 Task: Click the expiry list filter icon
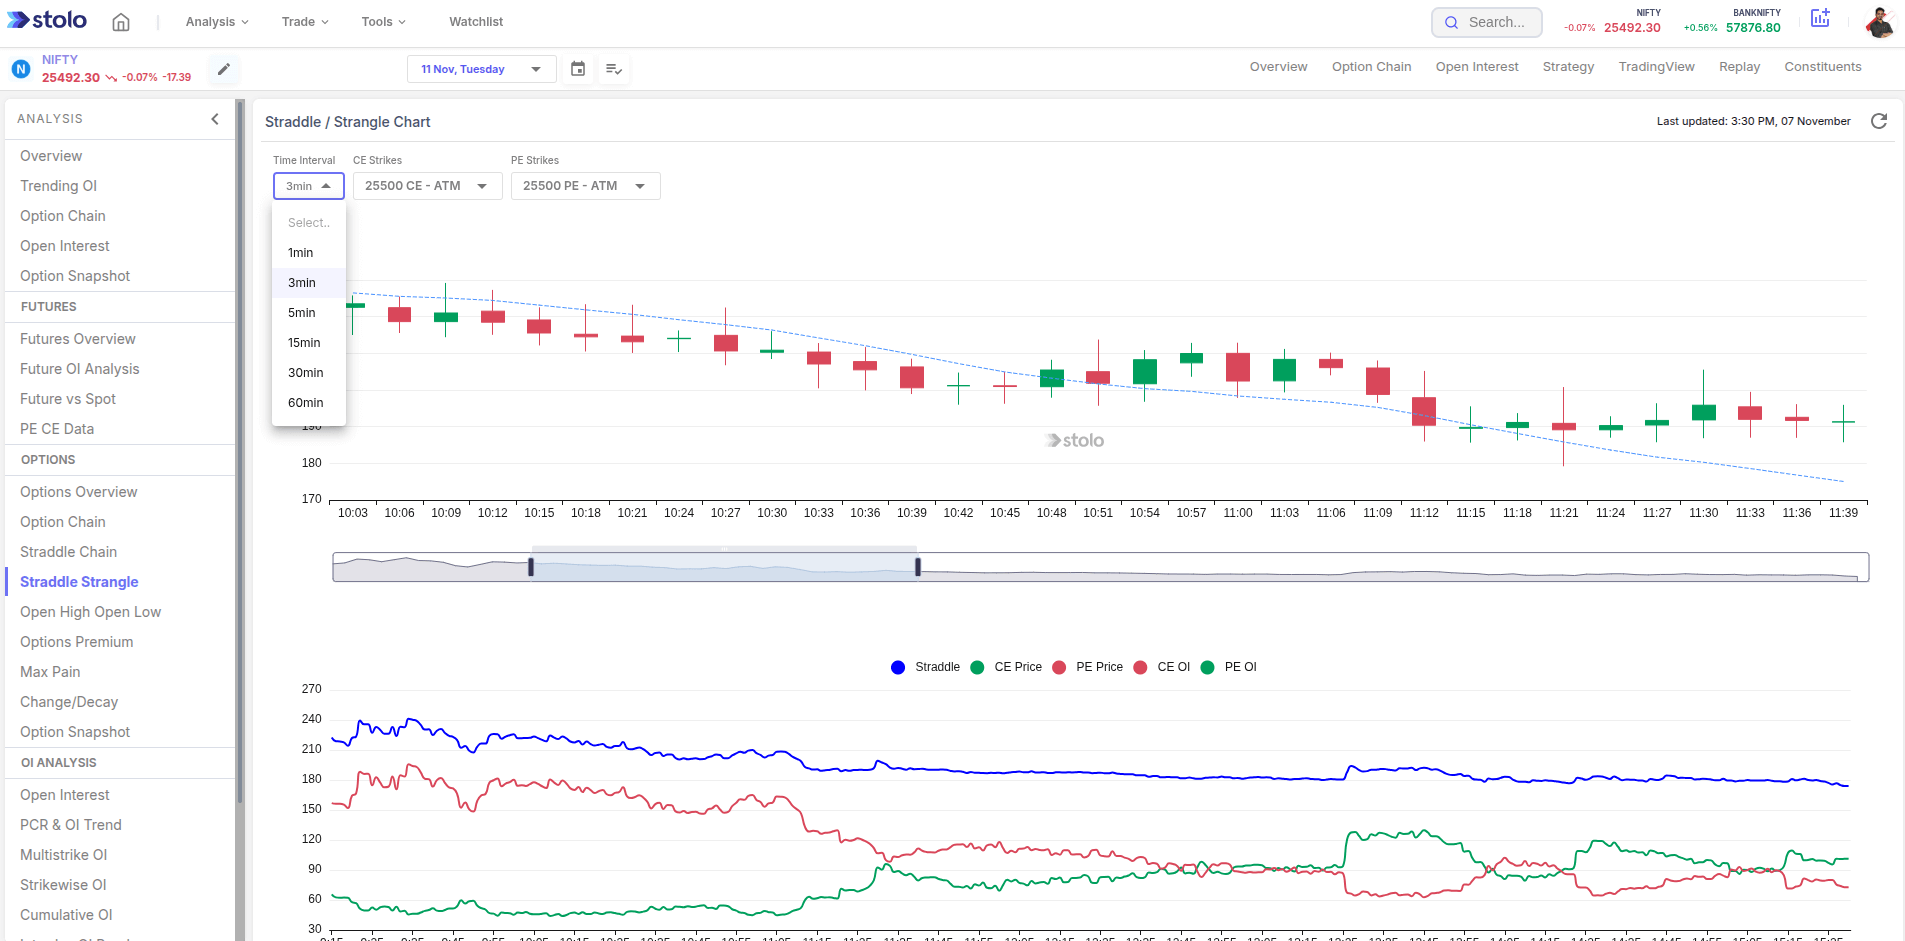tap(614, 69)
